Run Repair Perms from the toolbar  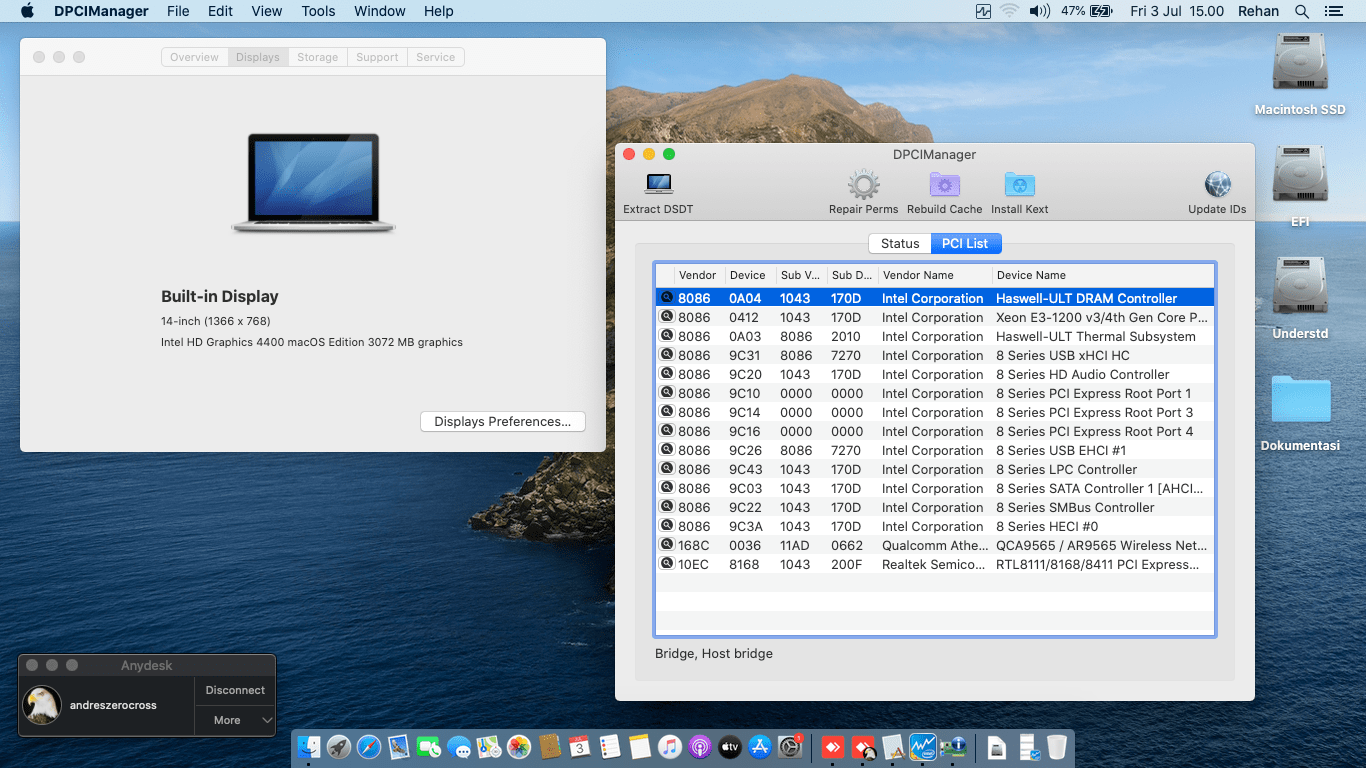[862, 185]
